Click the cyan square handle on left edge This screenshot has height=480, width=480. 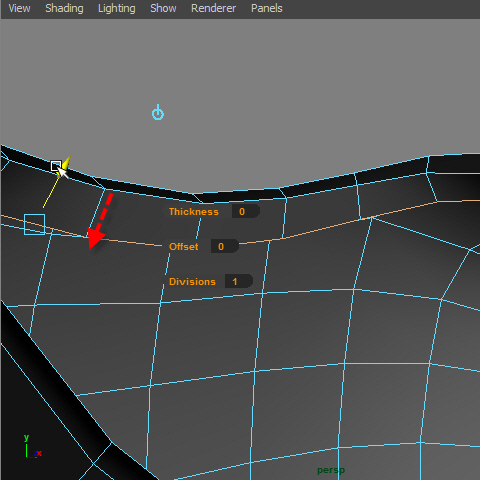pos(34,224)
